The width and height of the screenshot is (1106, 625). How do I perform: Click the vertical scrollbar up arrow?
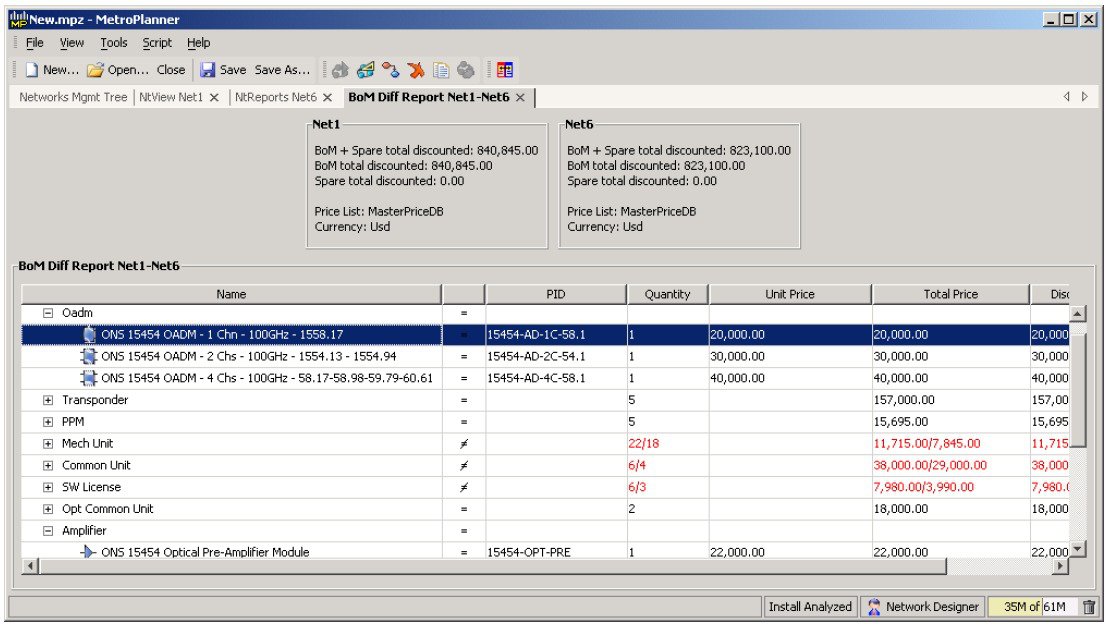coord(1078,314)
